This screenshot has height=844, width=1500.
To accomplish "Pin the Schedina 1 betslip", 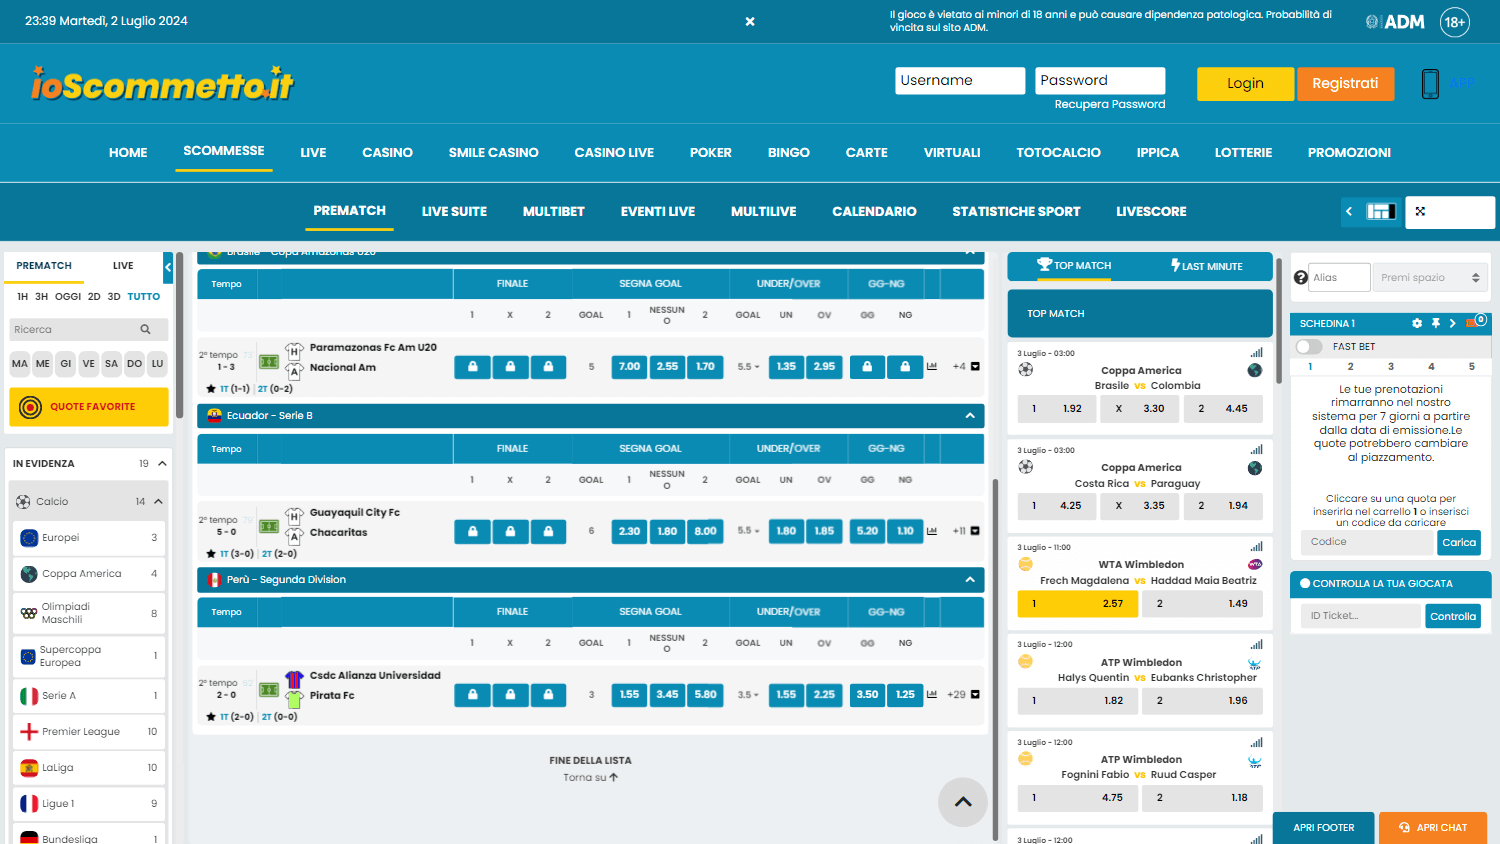I will click(1436, 323).
